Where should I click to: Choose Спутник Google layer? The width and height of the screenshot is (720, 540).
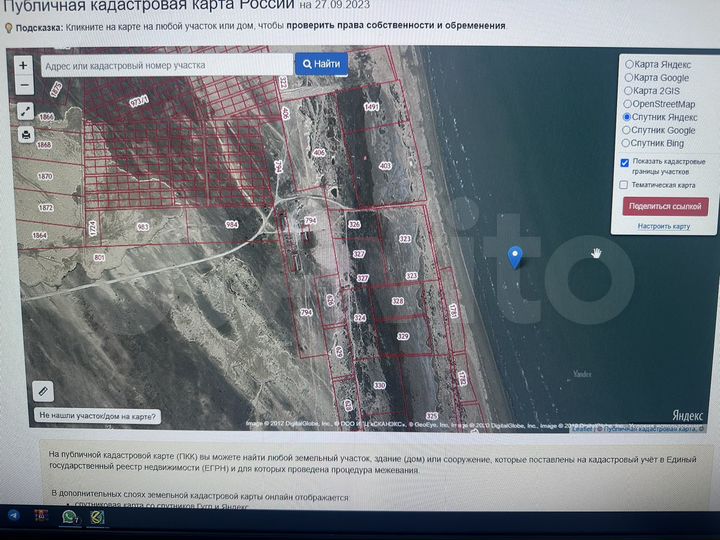[658, 130]
